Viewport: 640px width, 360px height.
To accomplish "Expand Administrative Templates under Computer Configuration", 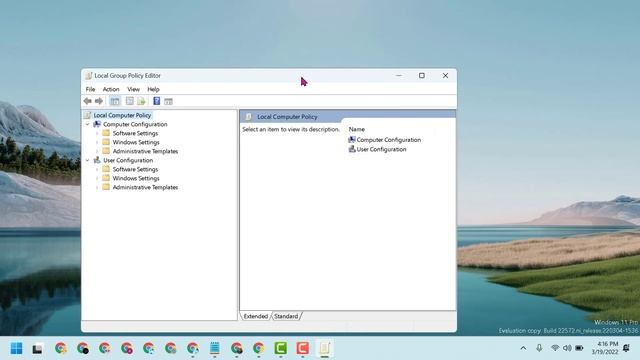I will (97, 151).
